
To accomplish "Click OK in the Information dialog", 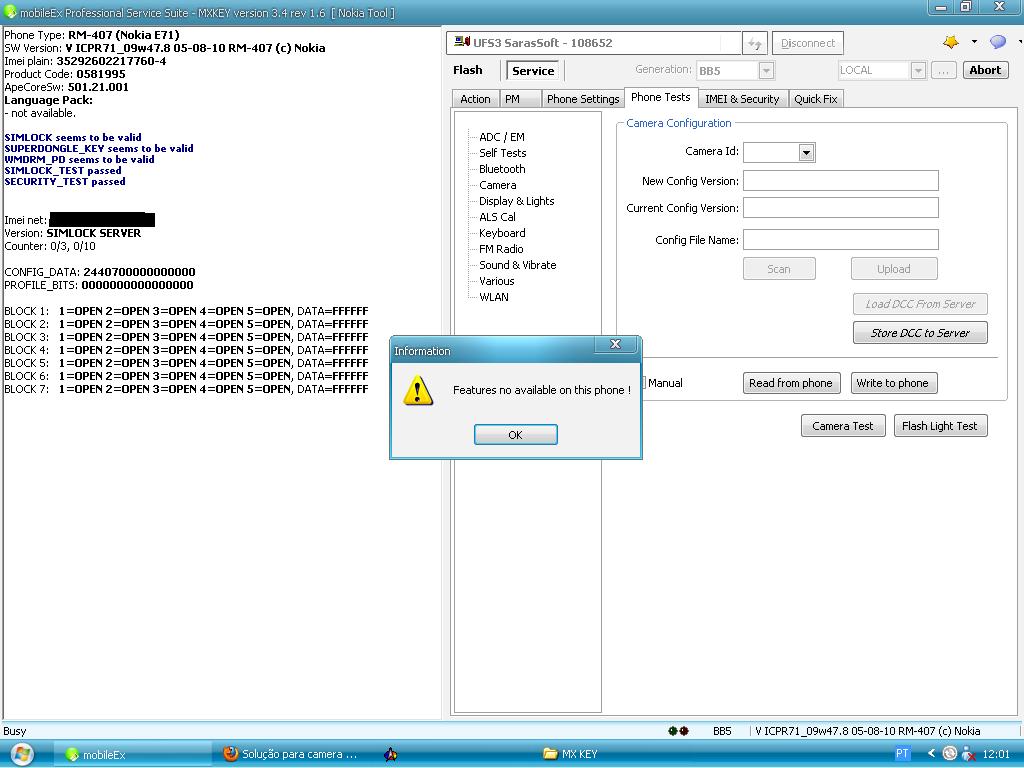I will coord(515,435).
